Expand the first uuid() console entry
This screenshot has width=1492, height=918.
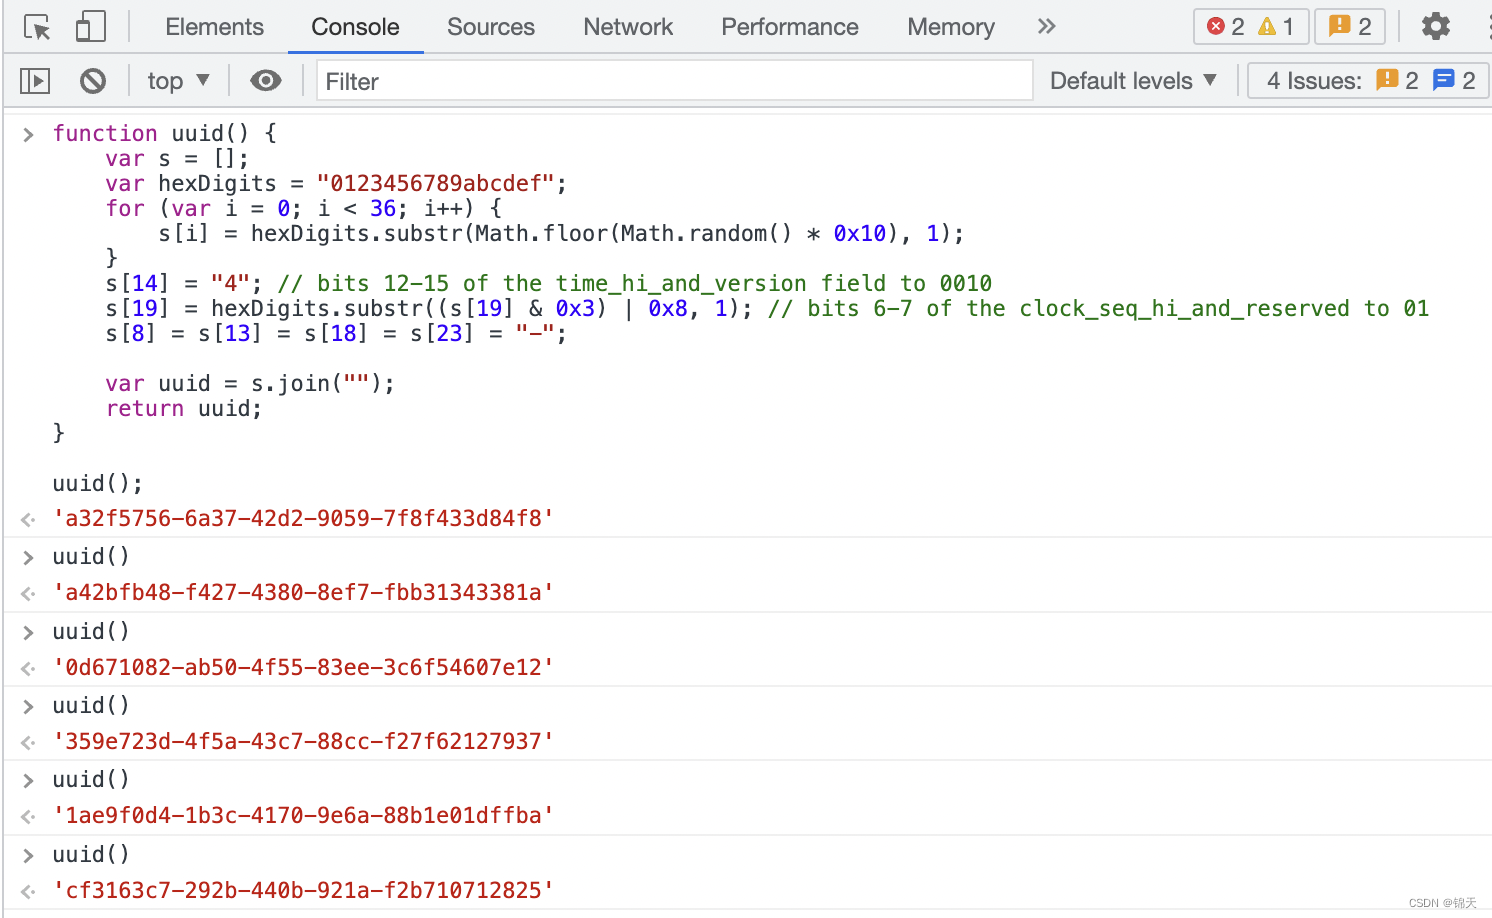(x=28, y=556)
